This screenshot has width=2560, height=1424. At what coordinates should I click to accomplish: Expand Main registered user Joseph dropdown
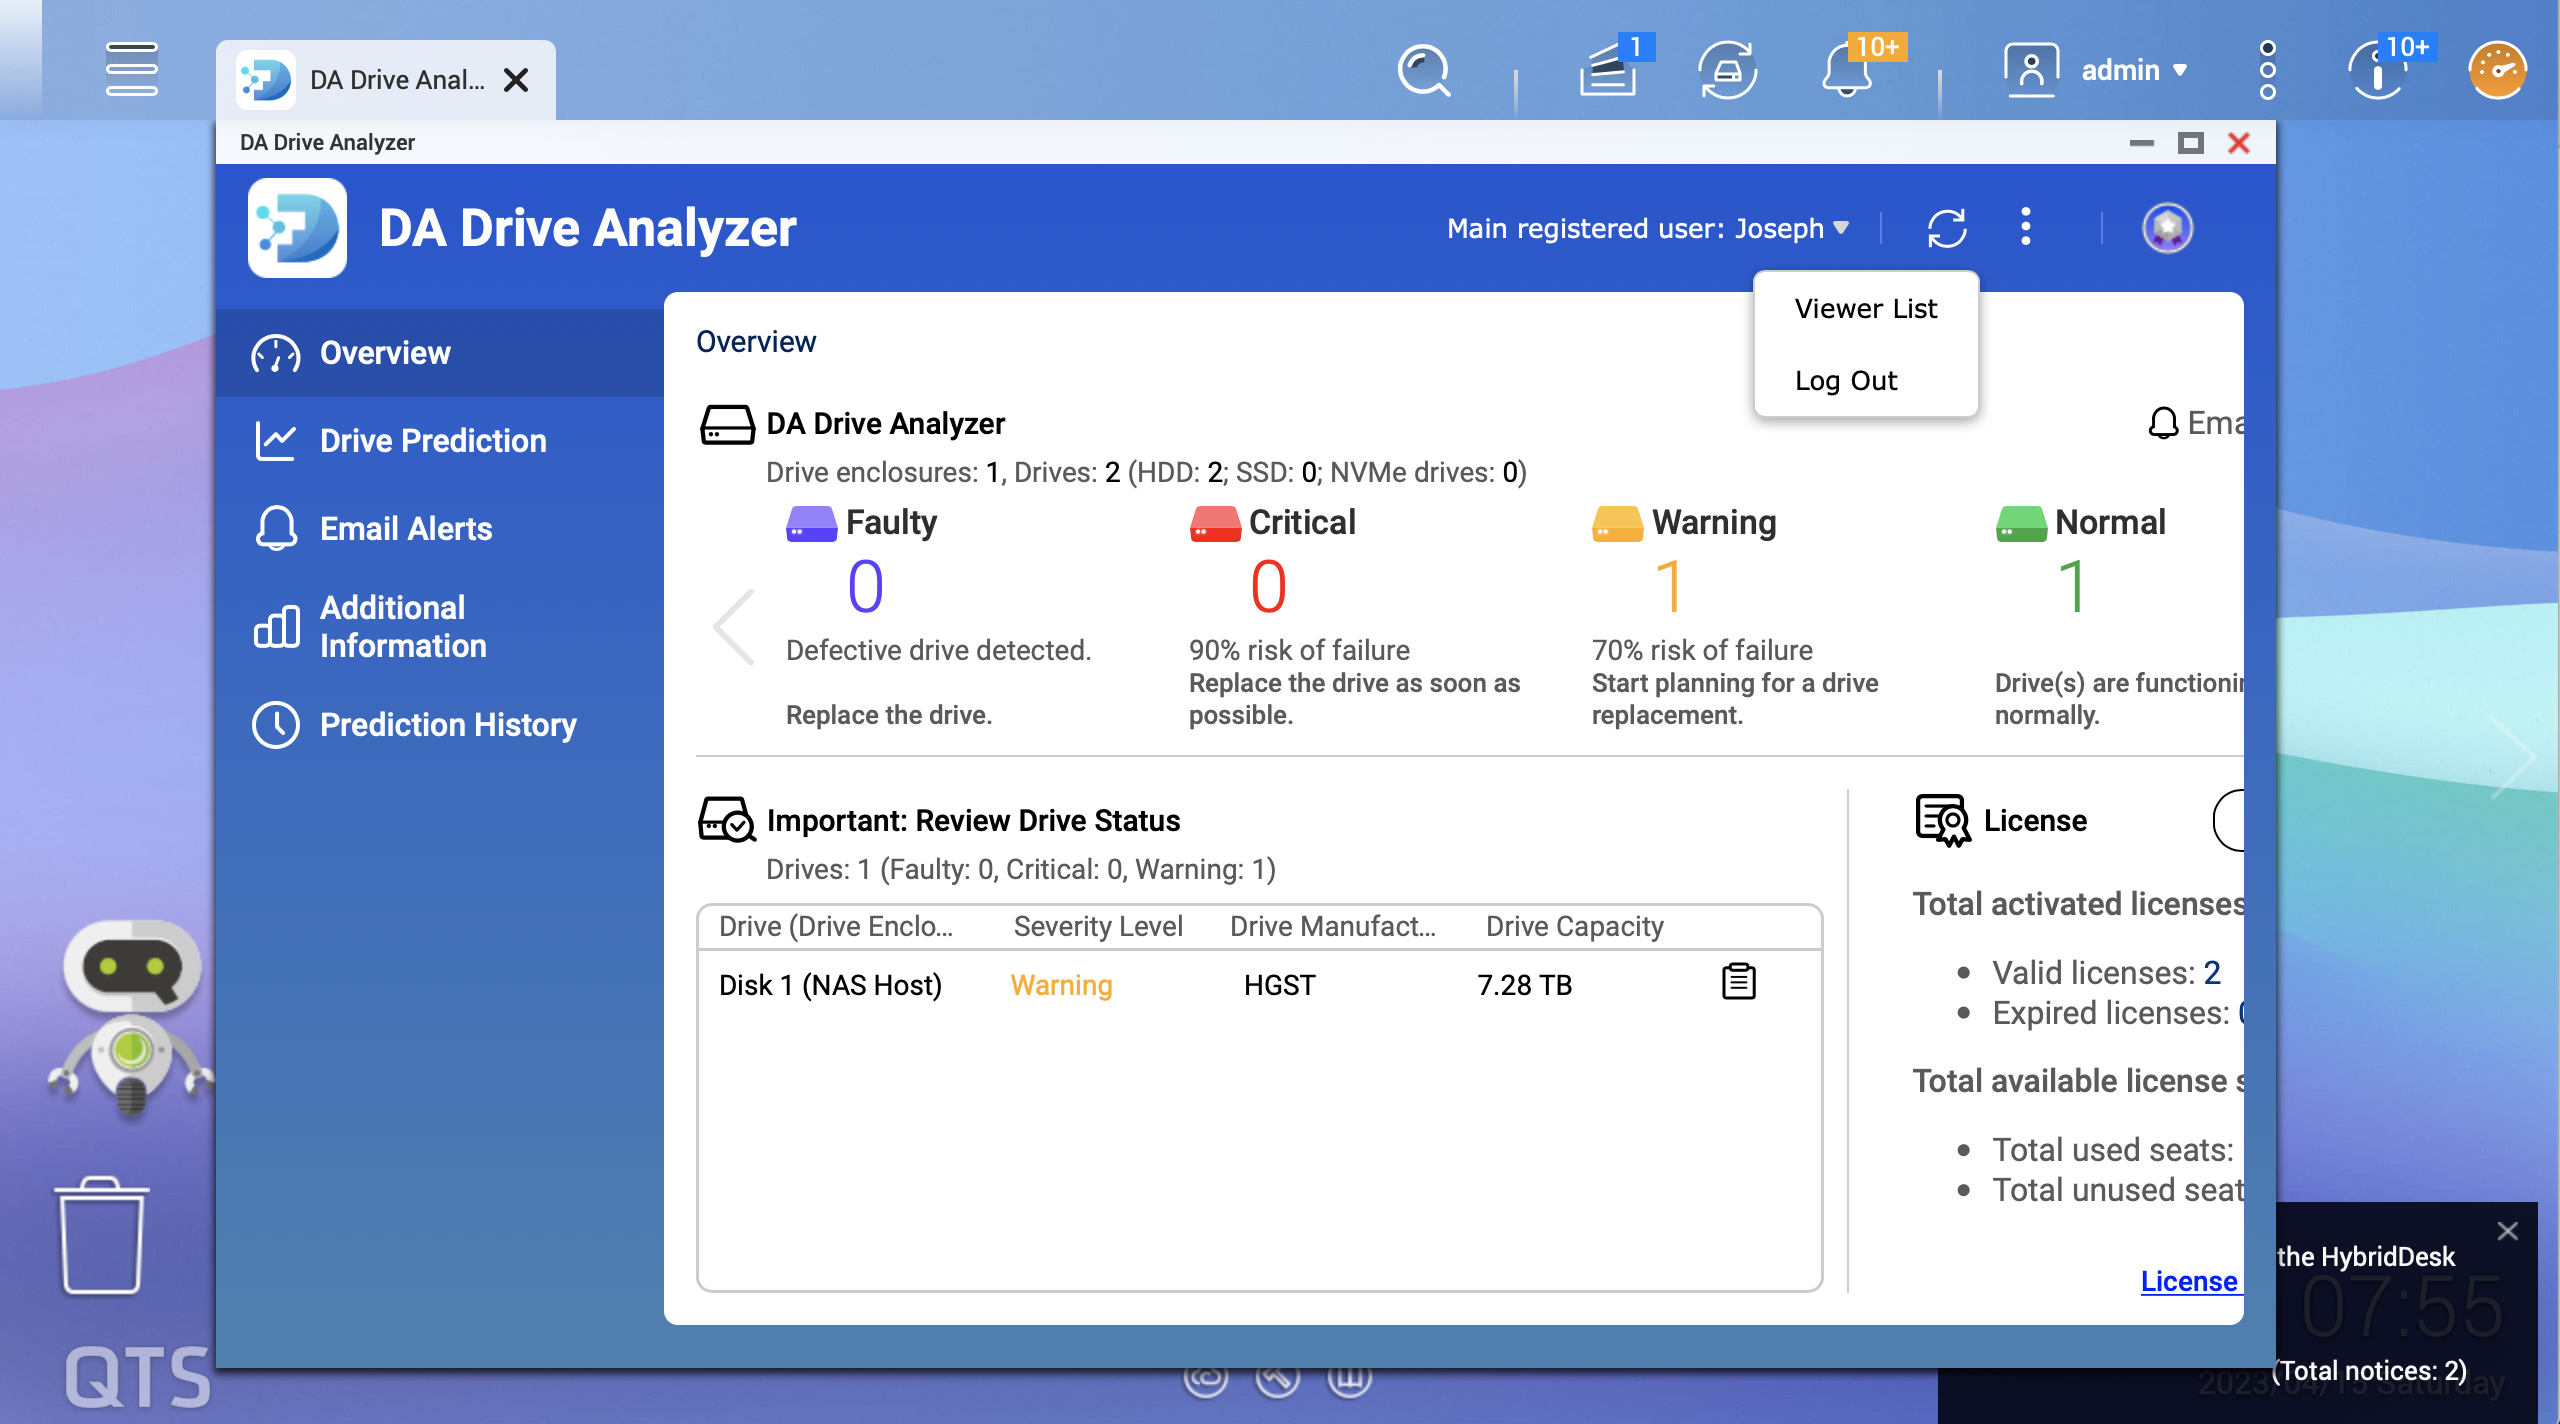pos(1648,229)
